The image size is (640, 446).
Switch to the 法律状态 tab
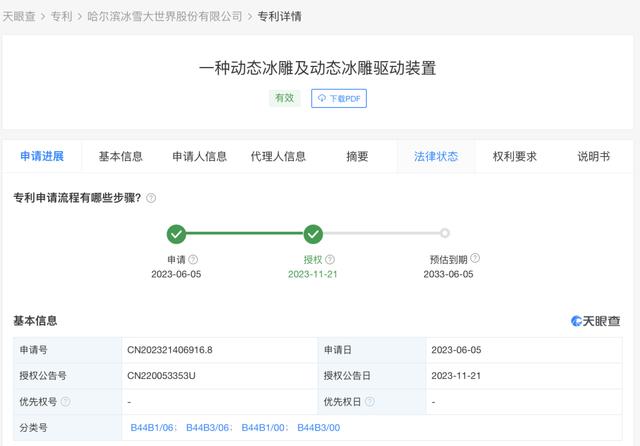[436, 156]
